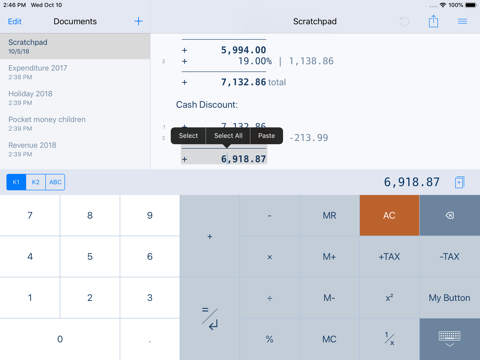Check the battery indicator icon
The image size is (480, 360).
[471, 5]
